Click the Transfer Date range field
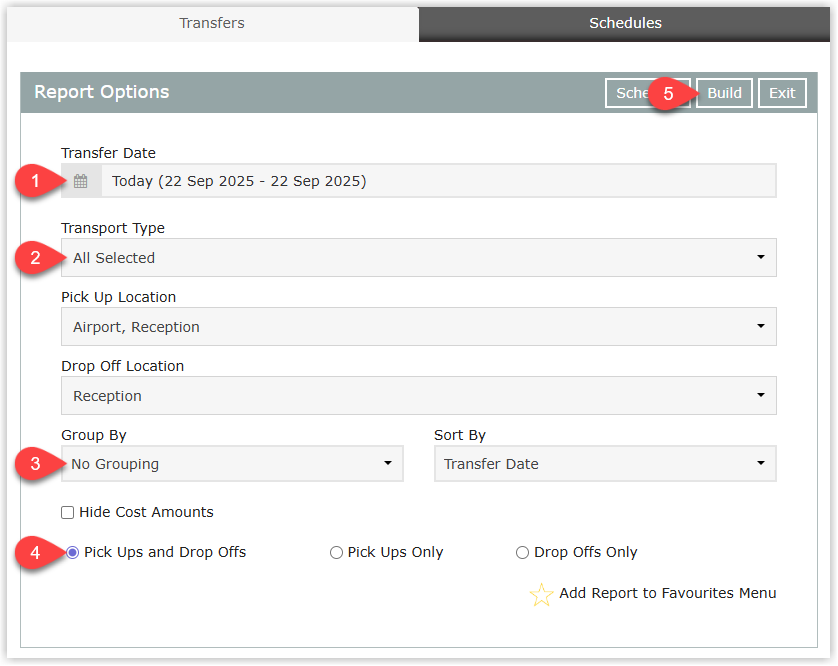The width and height of the screenshot is (838, 666). tap(438, 181)
